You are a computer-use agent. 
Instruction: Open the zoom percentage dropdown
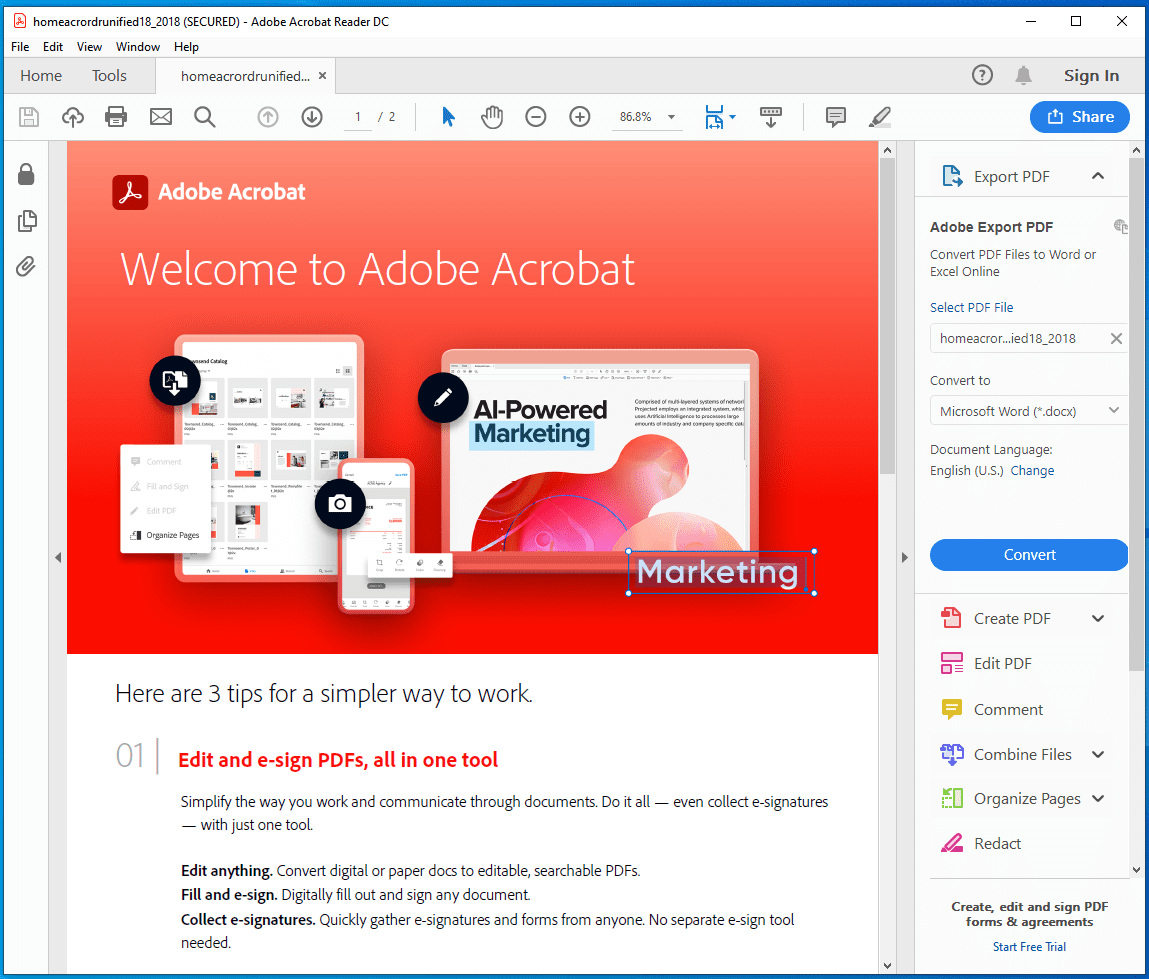pos(671,116)
